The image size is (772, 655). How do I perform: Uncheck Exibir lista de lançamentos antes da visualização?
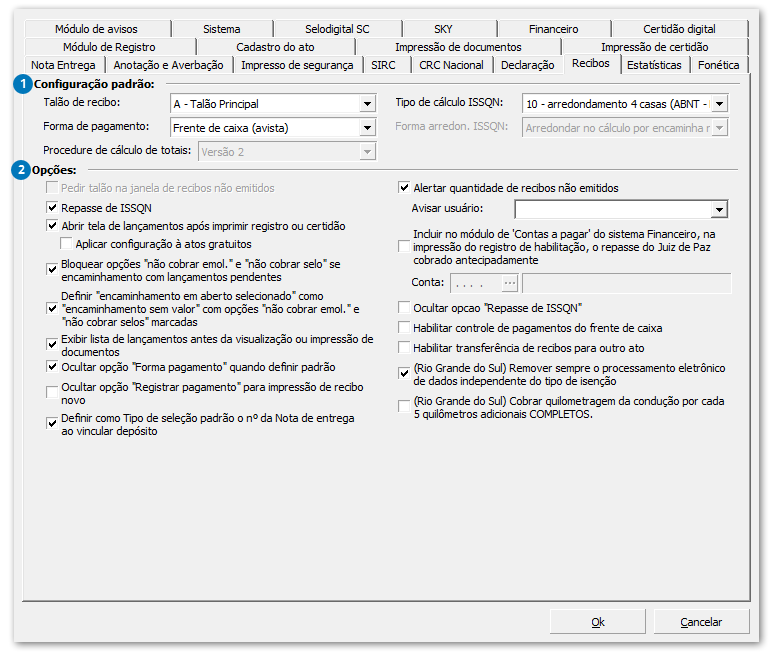(52, 345)
